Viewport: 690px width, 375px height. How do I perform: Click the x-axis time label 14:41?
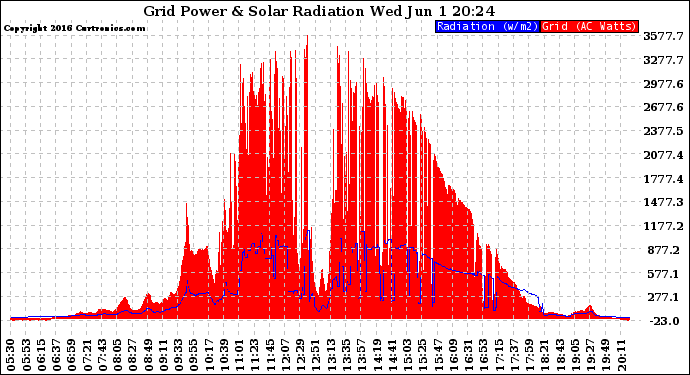click(393, 355)
